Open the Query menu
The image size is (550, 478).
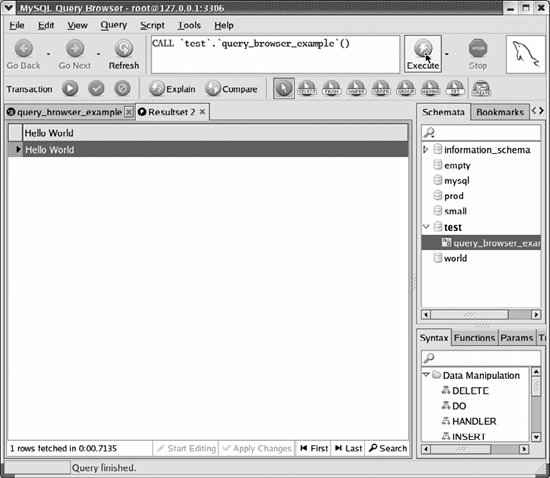tap(114, 25)
